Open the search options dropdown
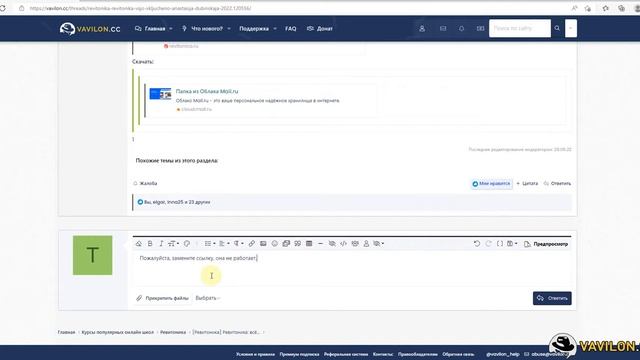The image size is (640, 360). [571, 29]
